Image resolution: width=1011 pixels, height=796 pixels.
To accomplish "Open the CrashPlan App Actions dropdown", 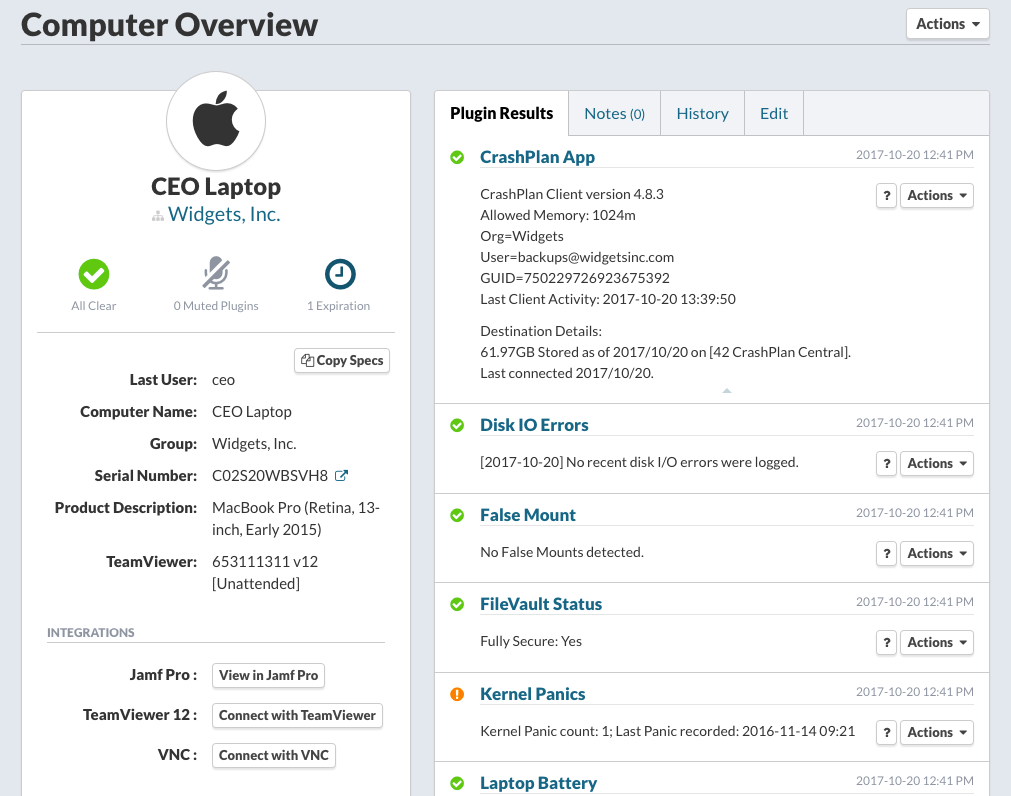I will pyautogui.click(x=936, y=195).
